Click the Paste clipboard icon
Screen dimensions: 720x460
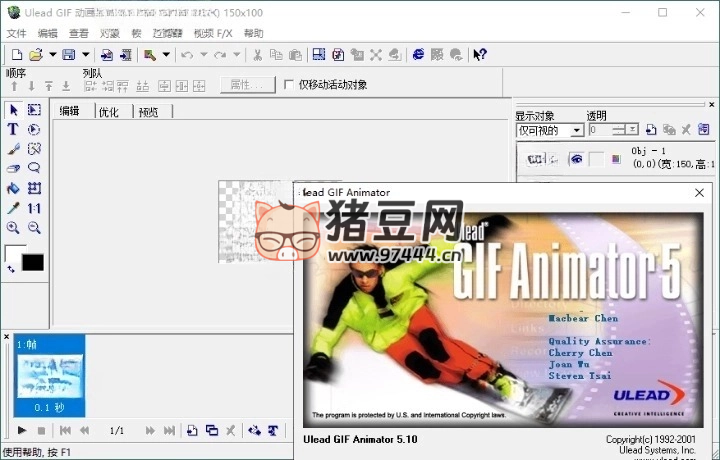[x=295, y=55]
